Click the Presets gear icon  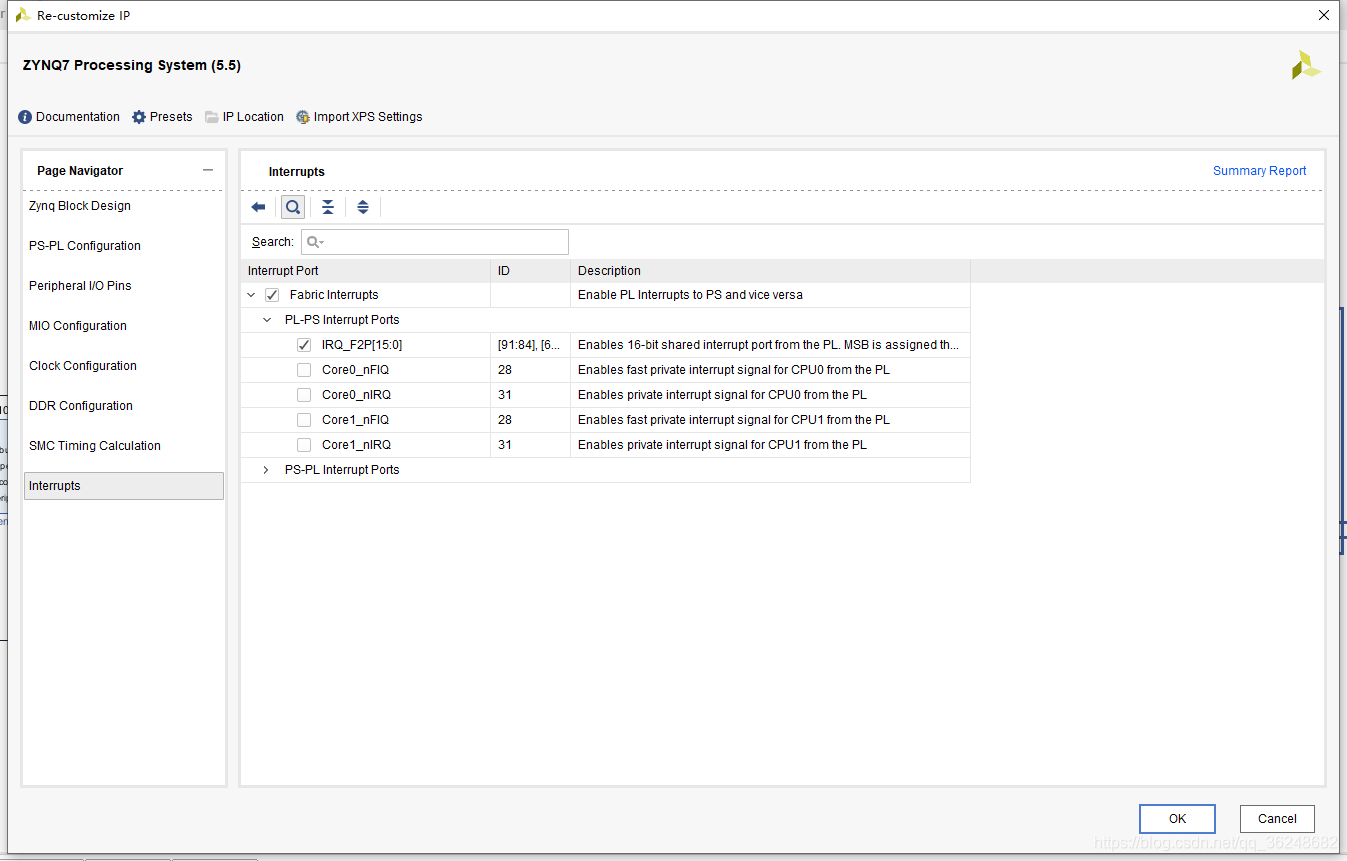coord(139,117)
